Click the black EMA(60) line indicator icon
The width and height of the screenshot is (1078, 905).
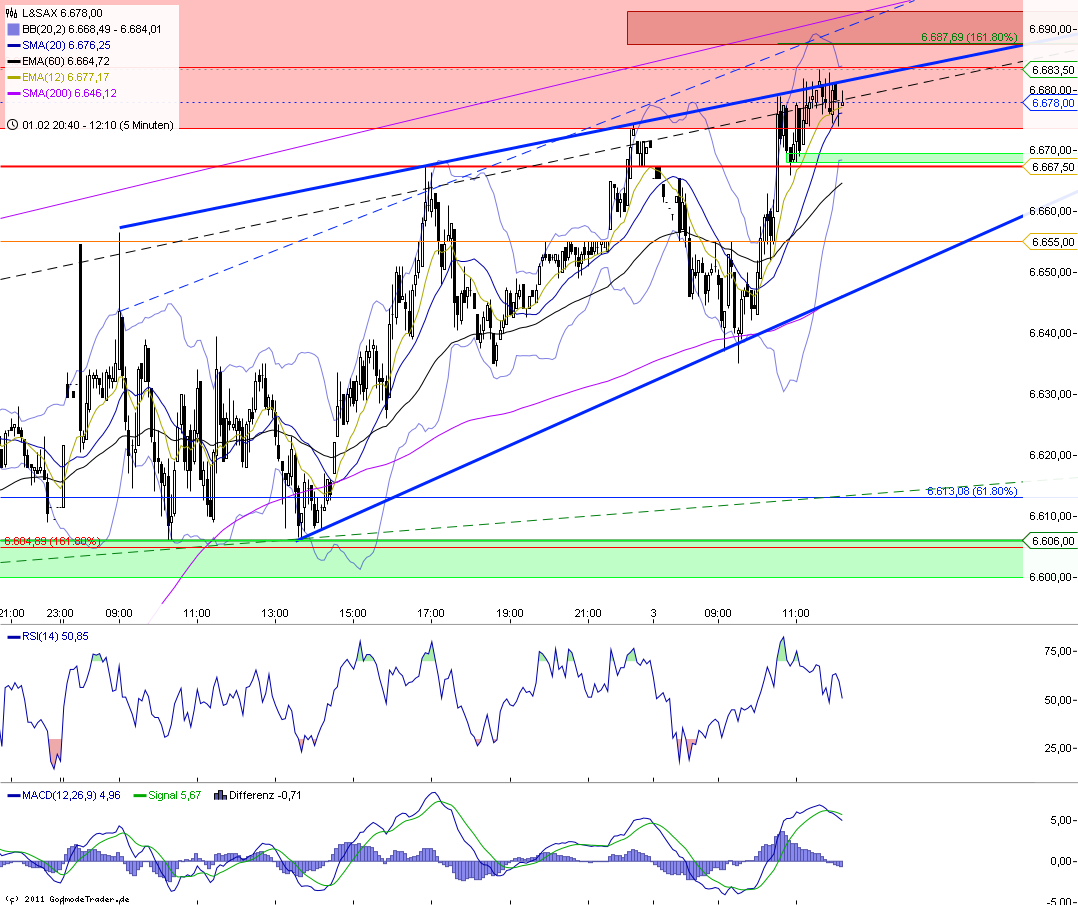[x=12, y=60]
